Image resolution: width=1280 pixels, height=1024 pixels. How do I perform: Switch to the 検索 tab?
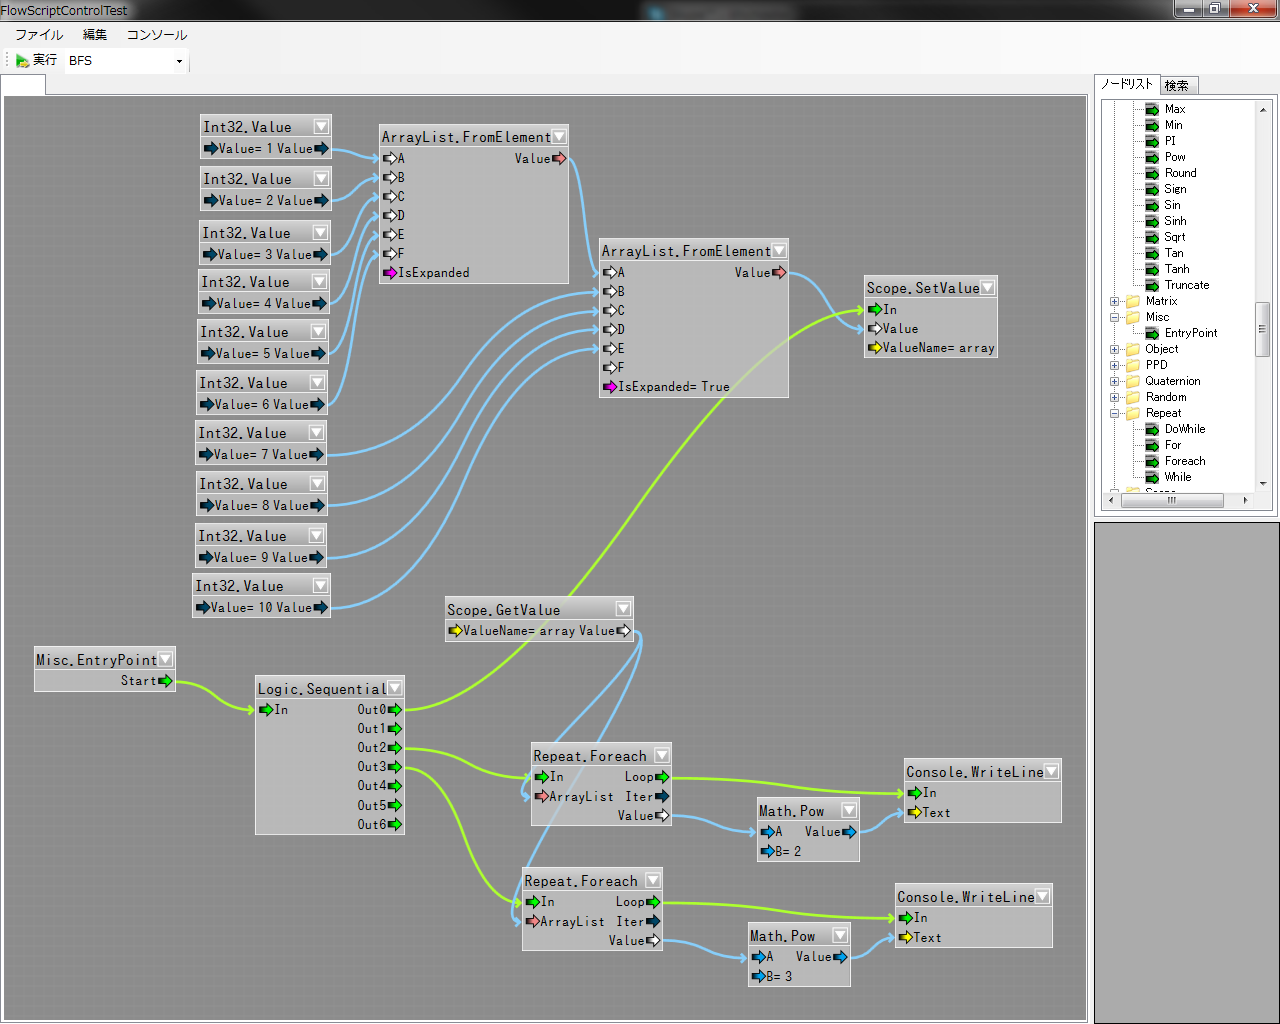click(x=1177, y=86)
